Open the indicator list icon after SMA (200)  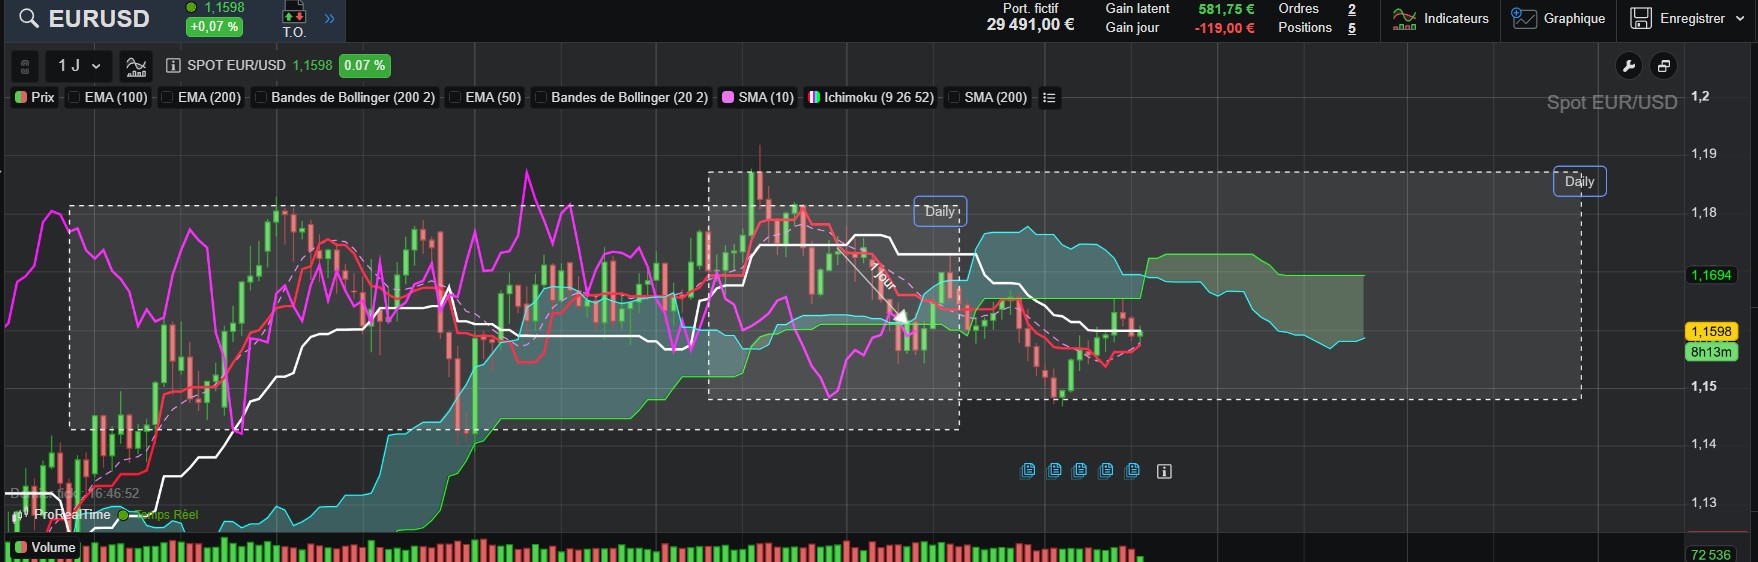(1049, 98)
